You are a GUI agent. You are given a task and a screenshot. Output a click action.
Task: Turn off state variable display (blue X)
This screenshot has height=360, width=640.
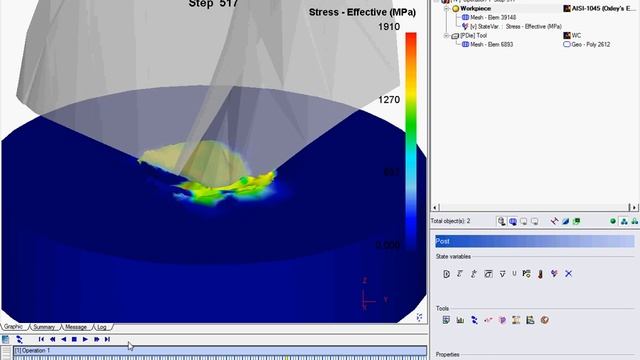569,274
